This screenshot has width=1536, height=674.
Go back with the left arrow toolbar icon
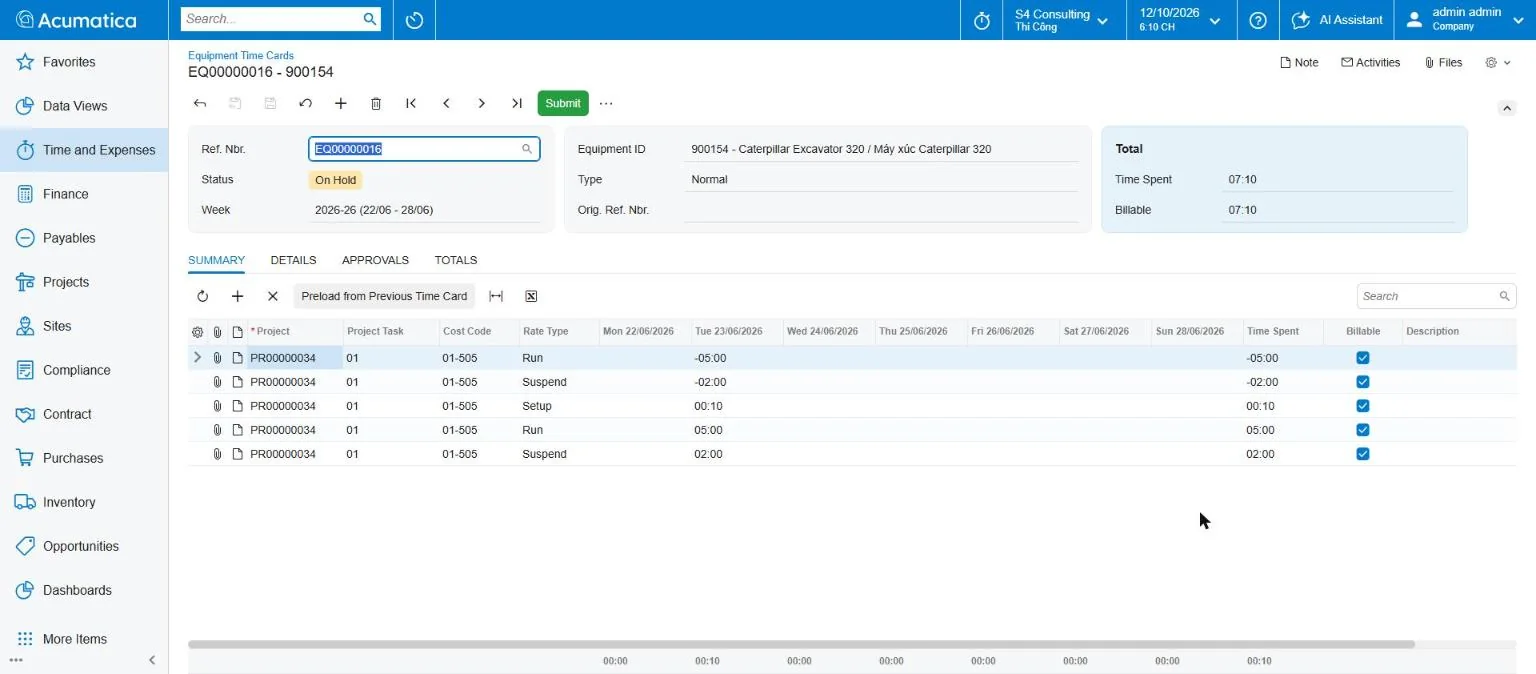[x=200, y=103]
